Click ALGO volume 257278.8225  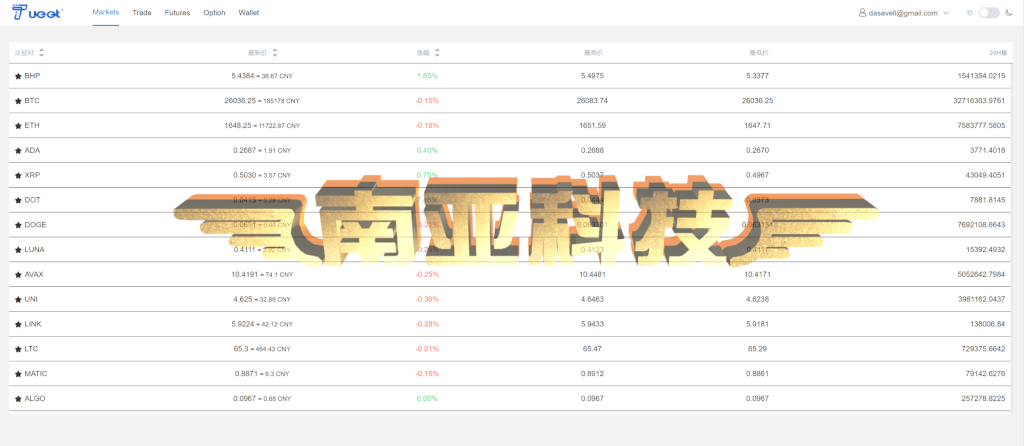coord(984,398)
